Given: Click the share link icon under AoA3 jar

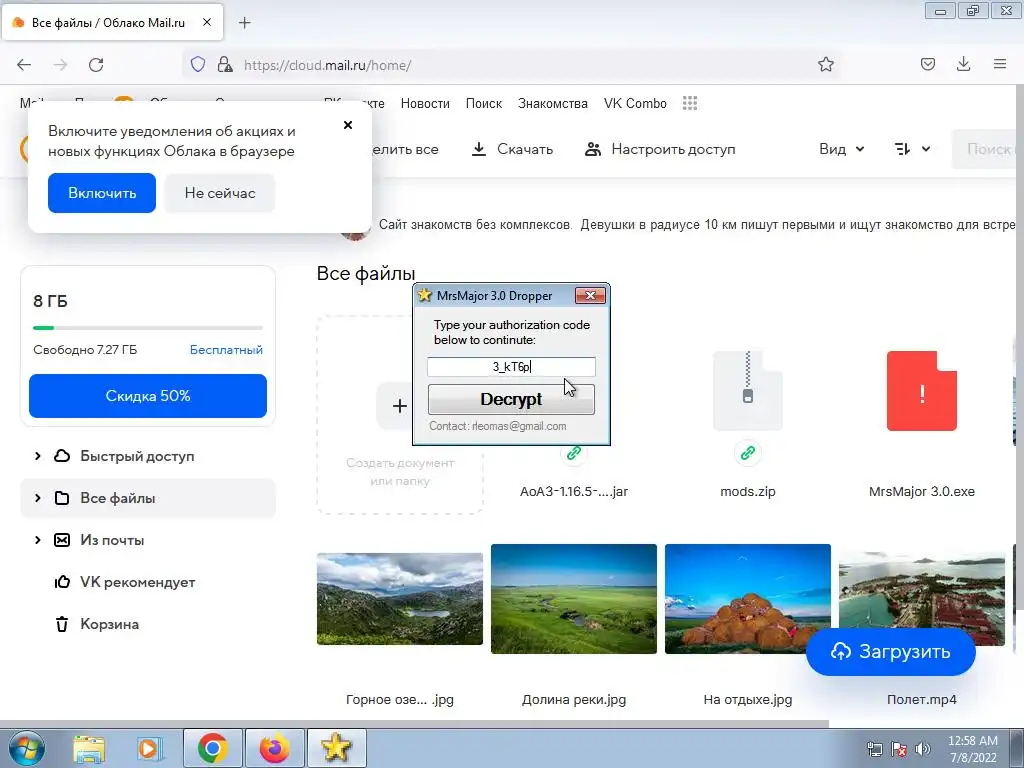Looking at the screenshot, I should click(x=573, y=453).
